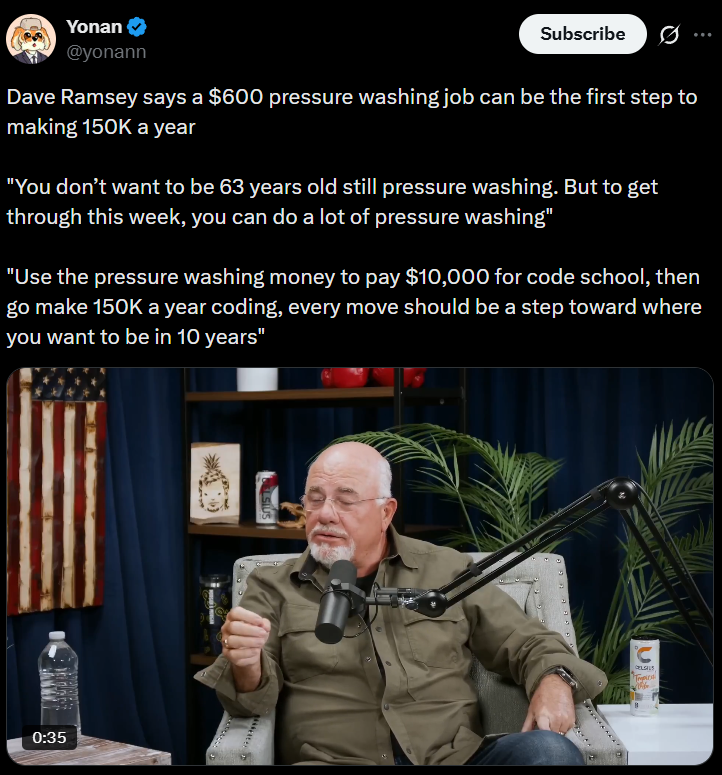Open the @yonann handle link
722x775 pixels.
pyautogui.click(x=106, y=51)
